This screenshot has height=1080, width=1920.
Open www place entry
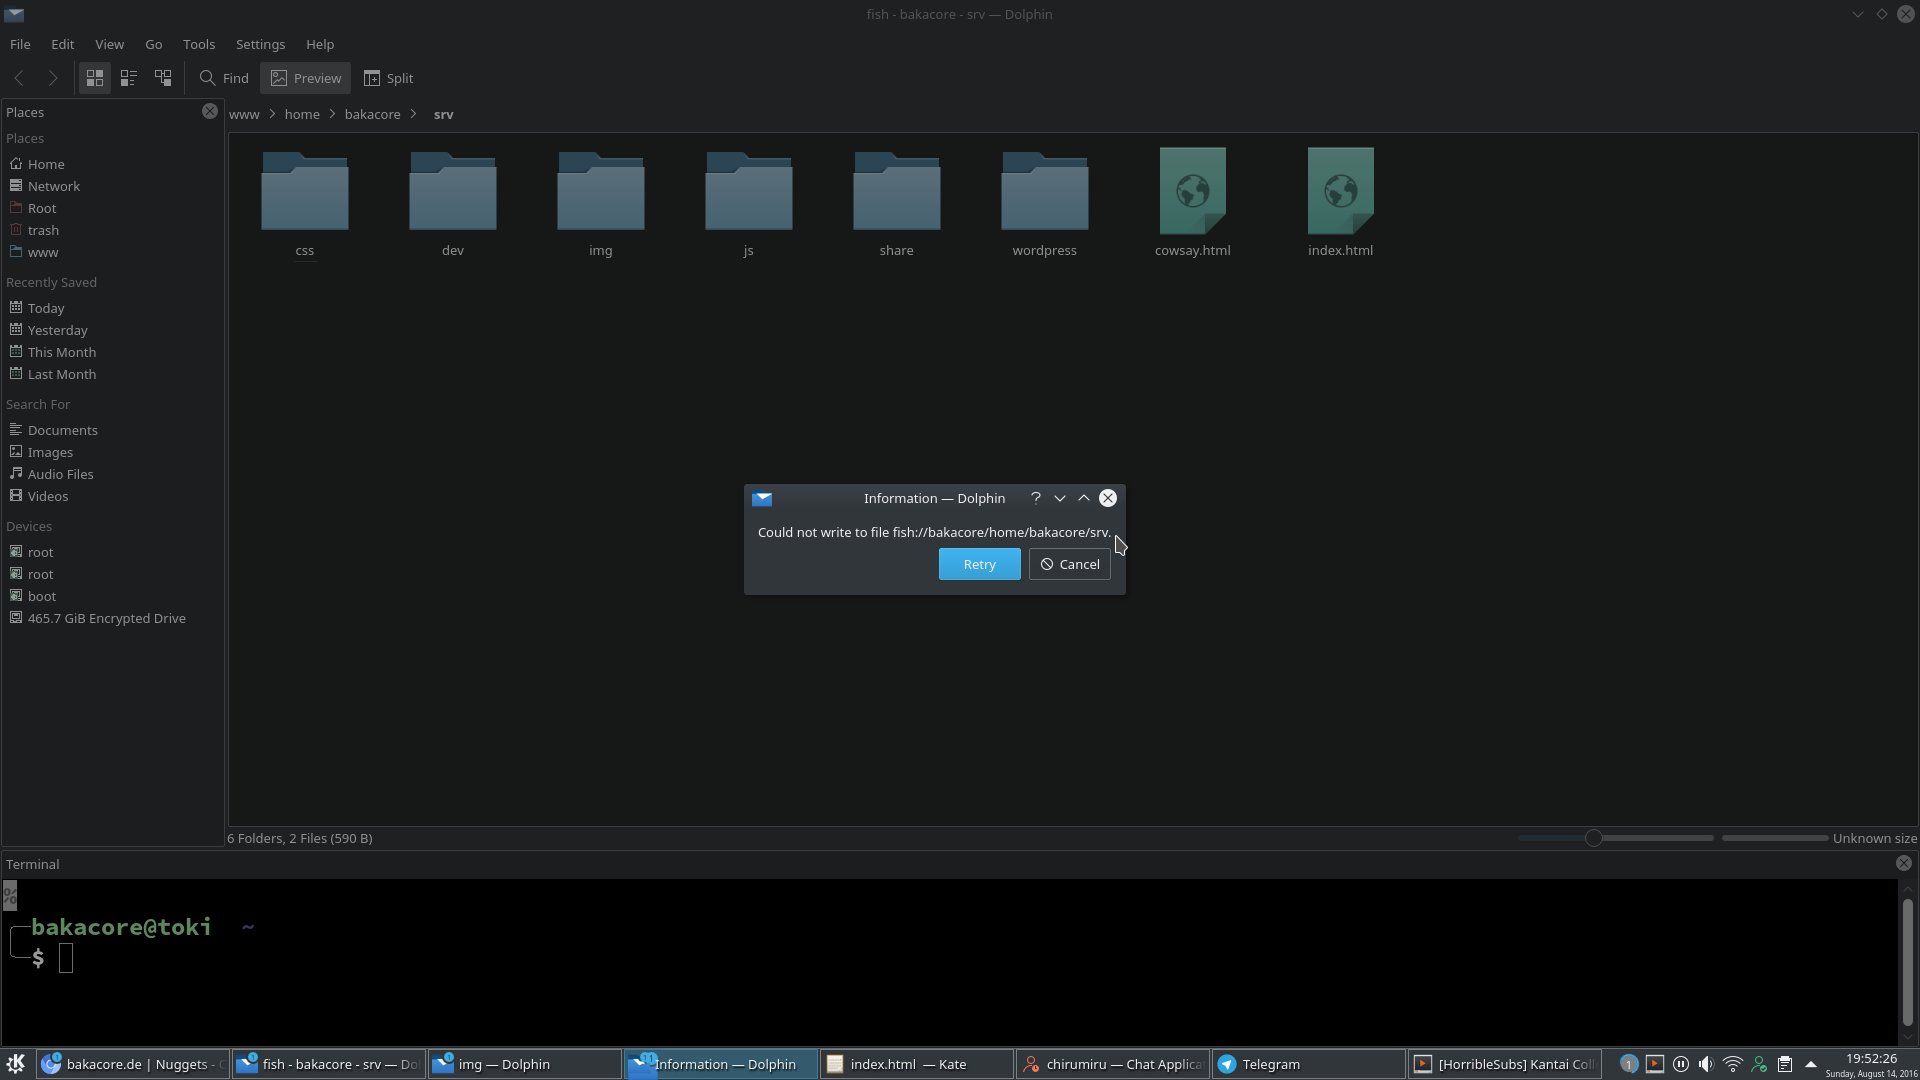[x=112, y=252]
